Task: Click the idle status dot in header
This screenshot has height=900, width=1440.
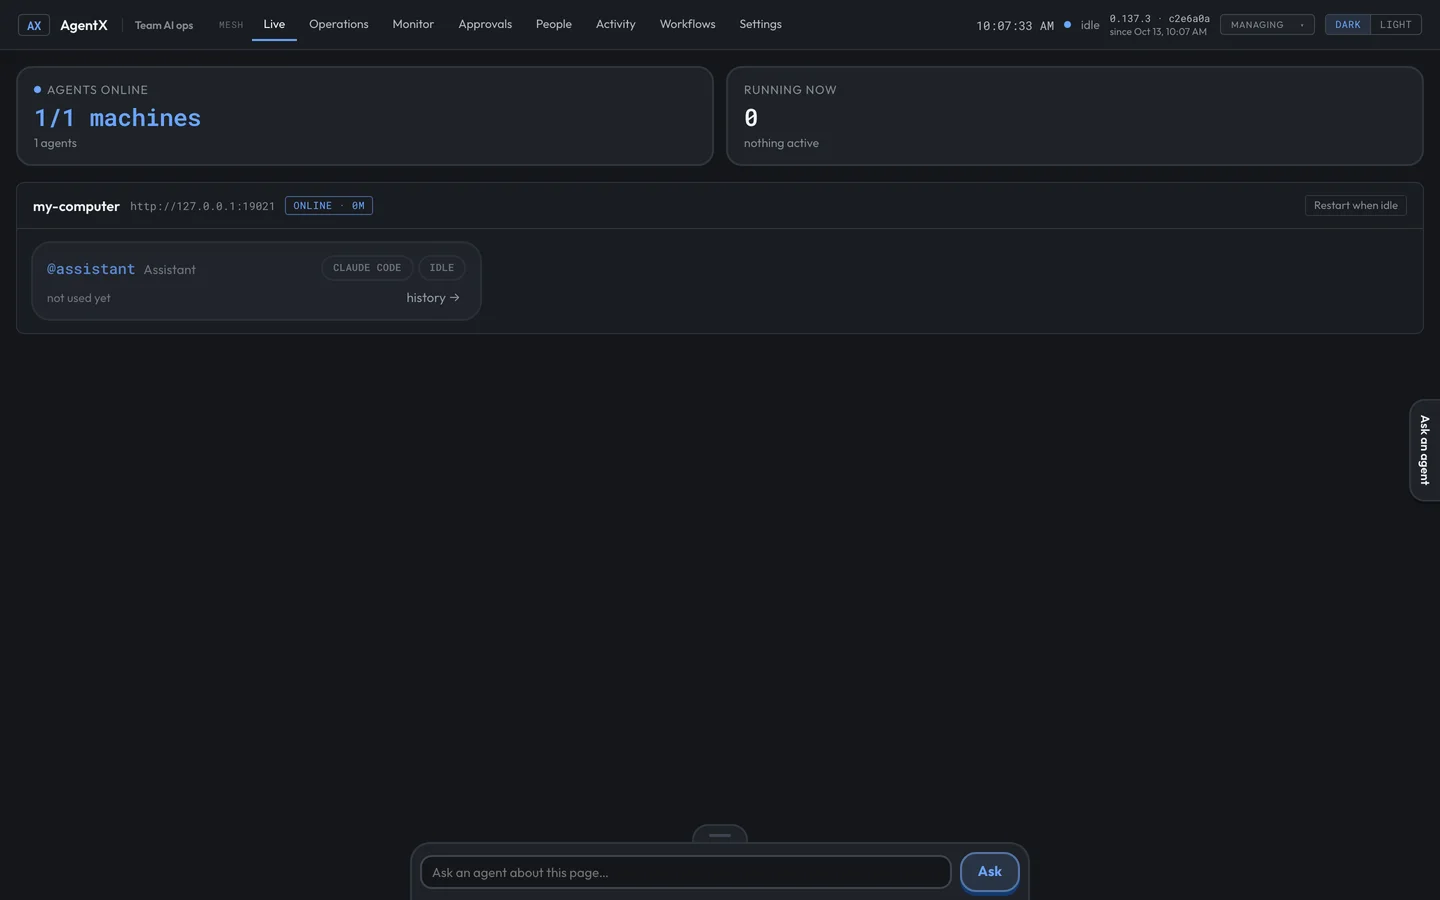Action: (1068, 25)
